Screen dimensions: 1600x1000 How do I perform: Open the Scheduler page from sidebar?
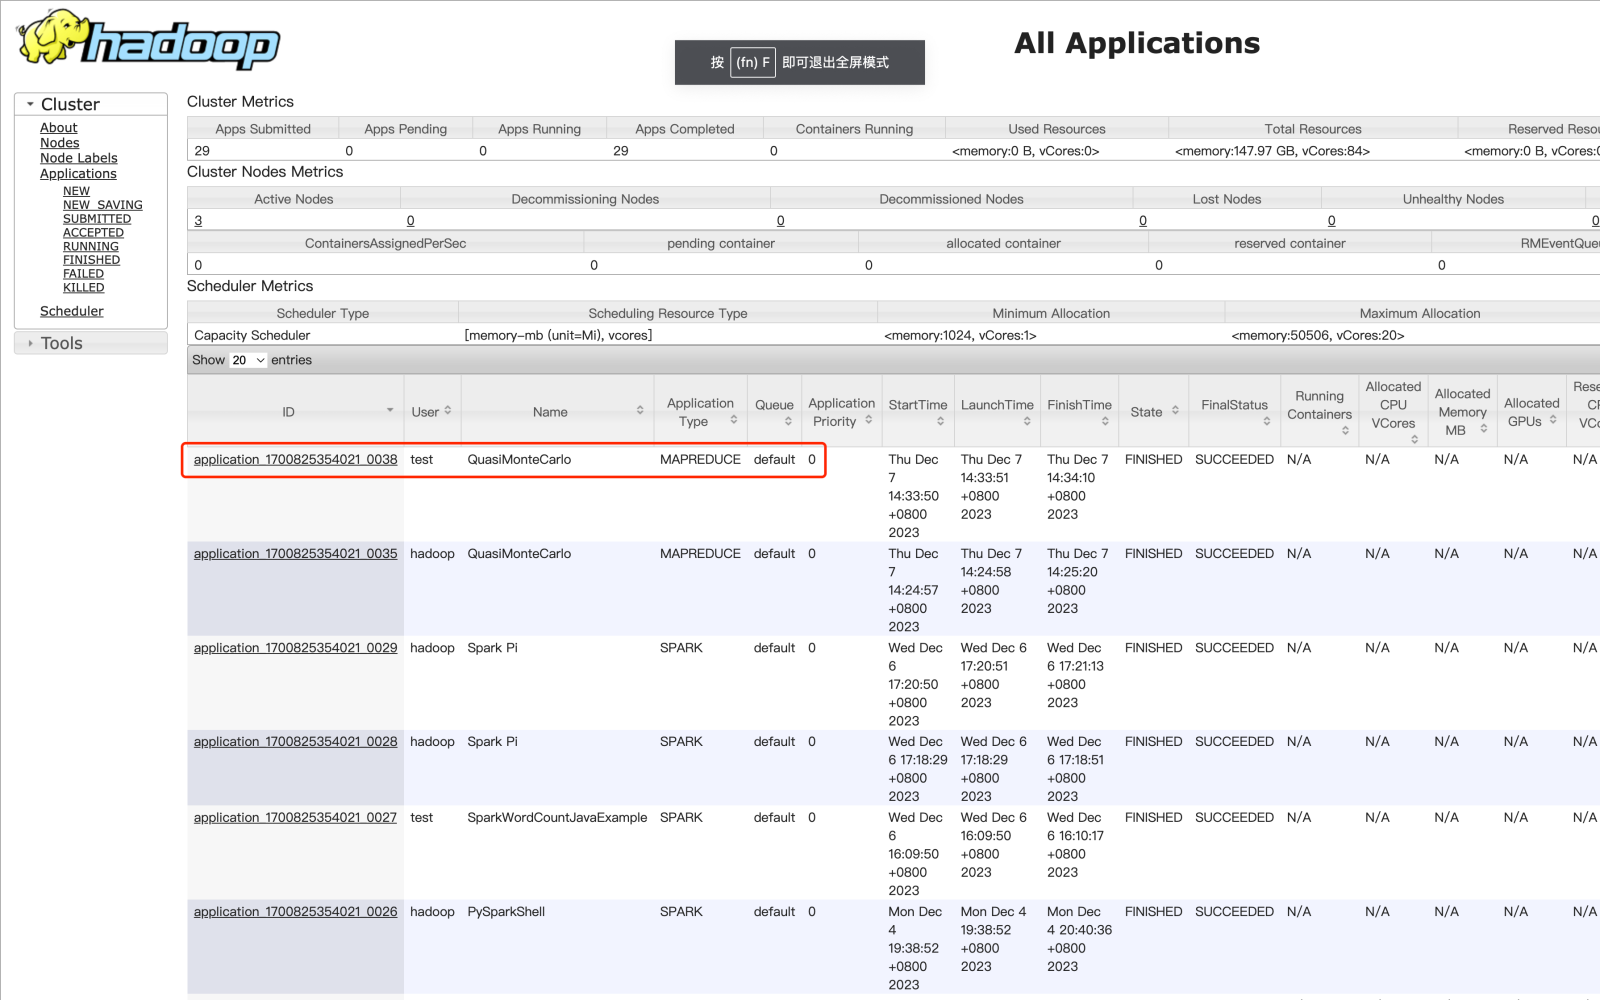71,311
